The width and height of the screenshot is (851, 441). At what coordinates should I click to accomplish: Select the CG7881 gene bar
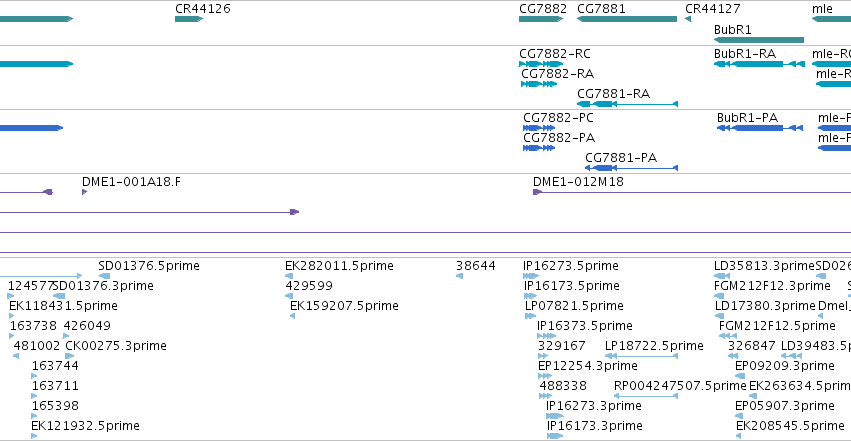(x=627, y=19)
